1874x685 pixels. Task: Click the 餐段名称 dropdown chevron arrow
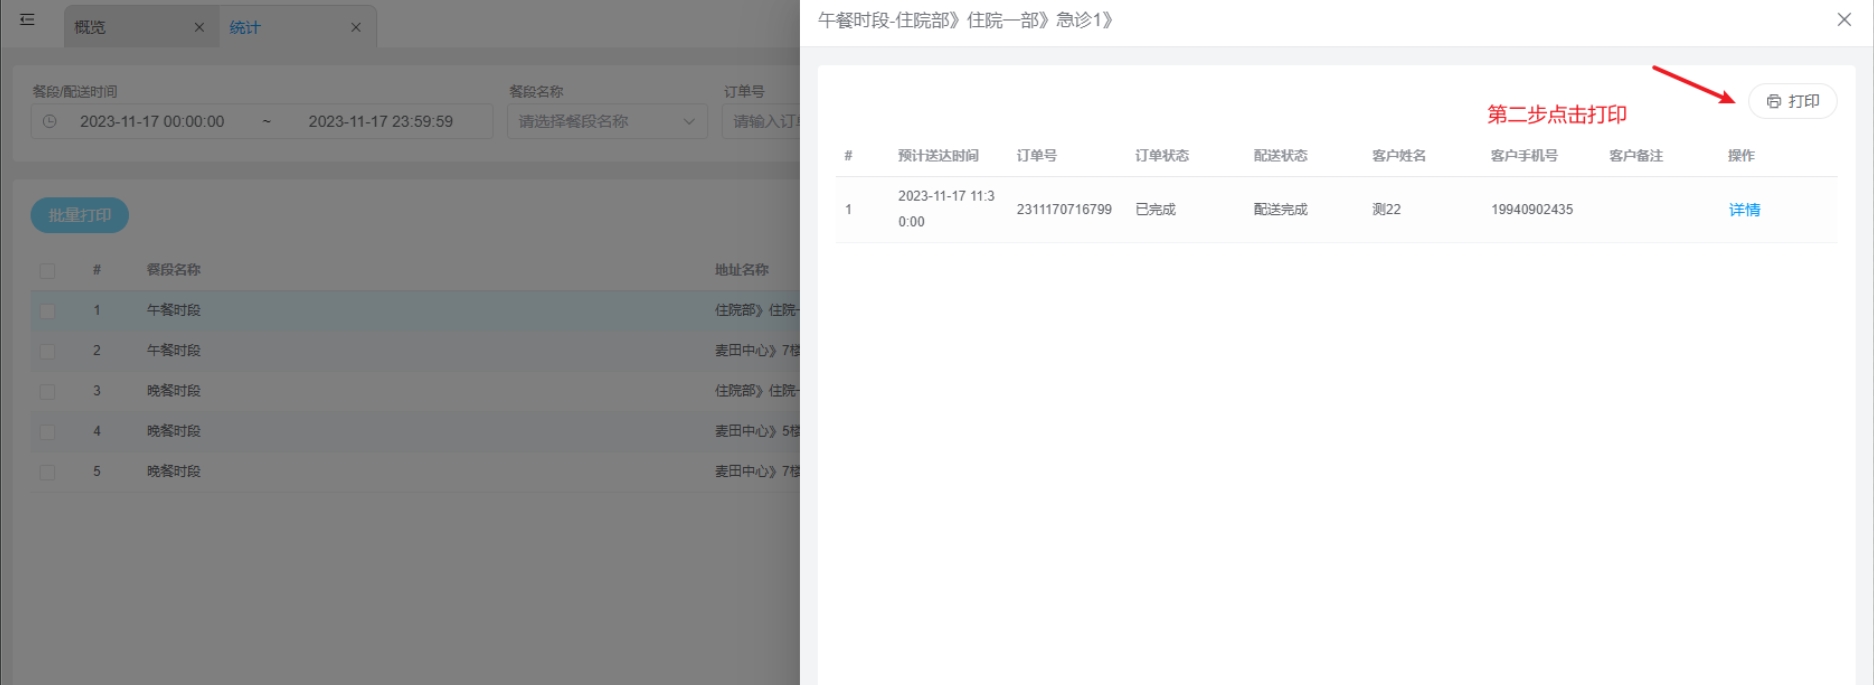coord(689,122)
